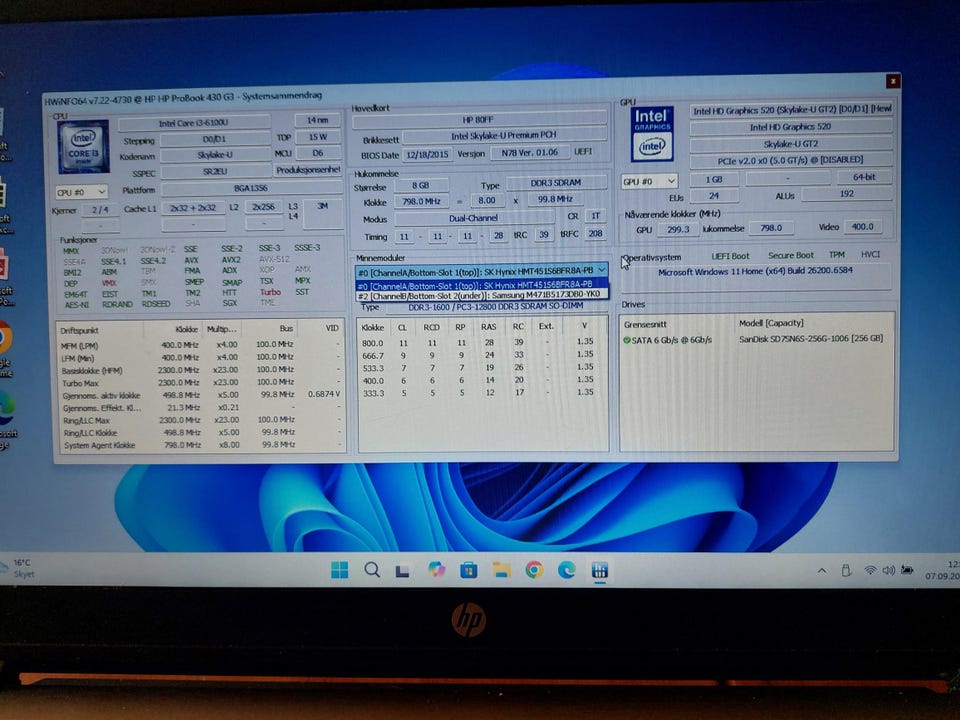Open Microsoft Store from the taskbar
Image resolution: width=960 pixels, height=720 pixels.
tap(469, 570)
